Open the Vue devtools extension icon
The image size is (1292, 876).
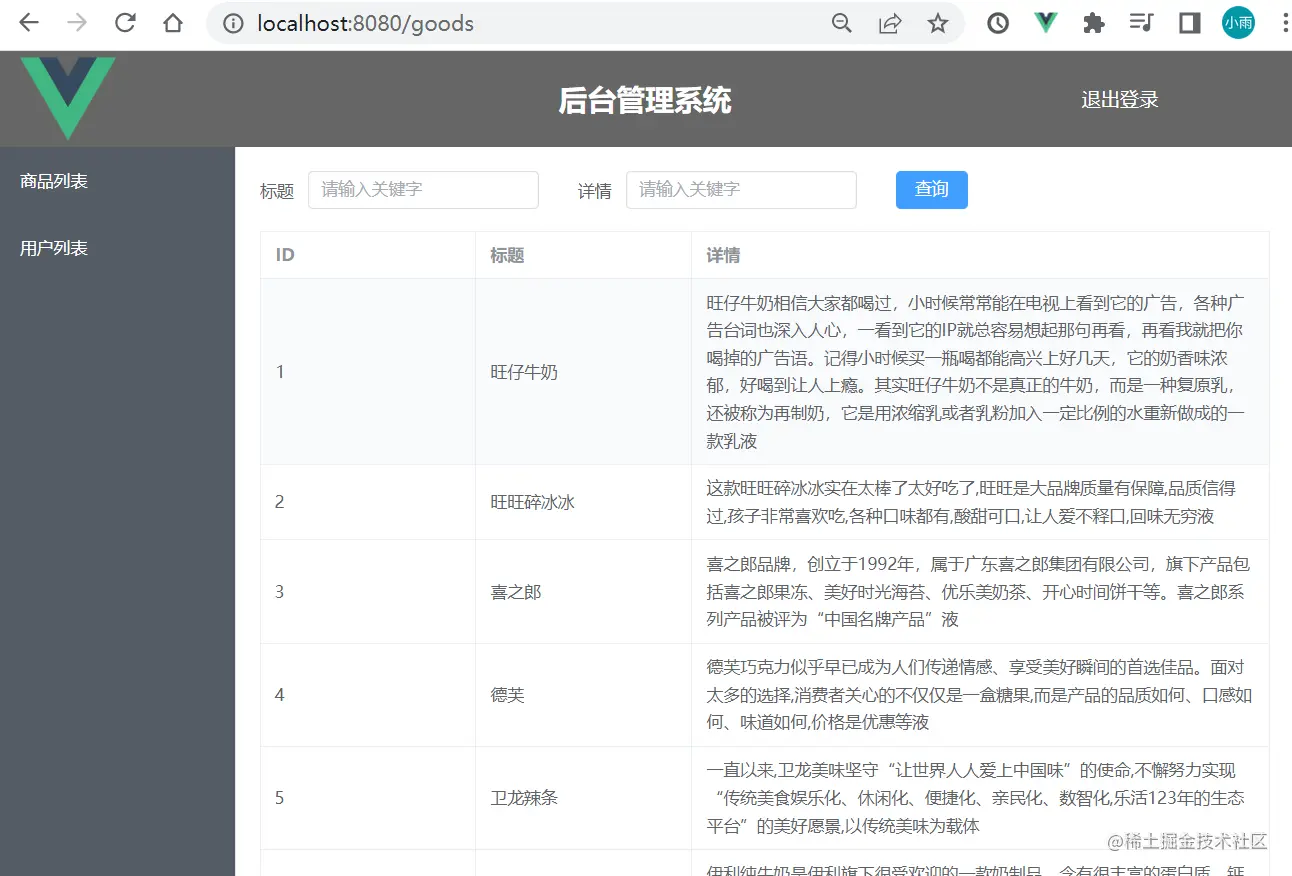point(1045,22)
